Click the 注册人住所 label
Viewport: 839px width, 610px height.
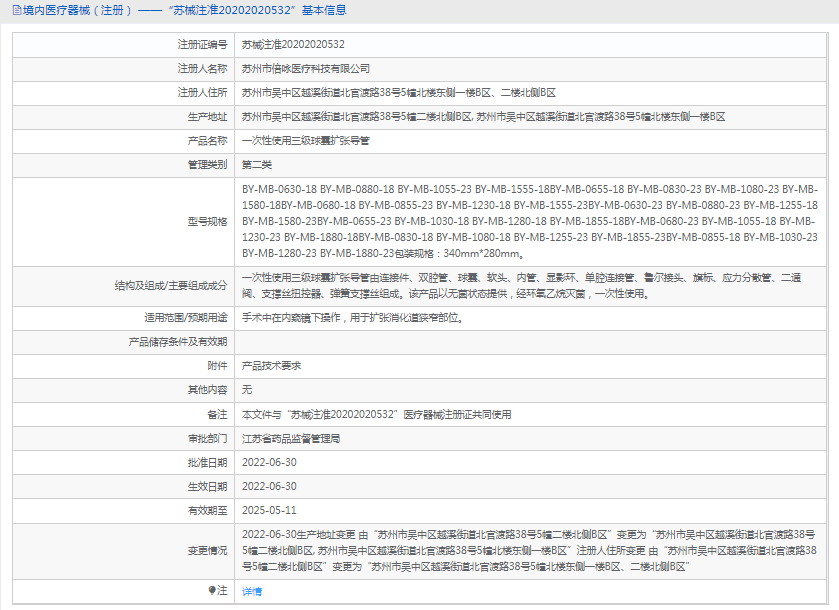[x=202, y=93]
